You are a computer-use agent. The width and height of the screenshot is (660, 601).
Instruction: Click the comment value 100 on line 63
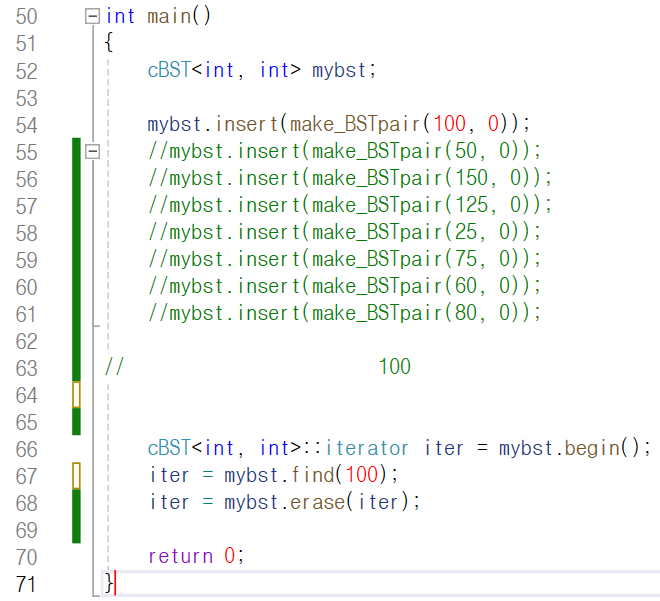pos(394,367)
